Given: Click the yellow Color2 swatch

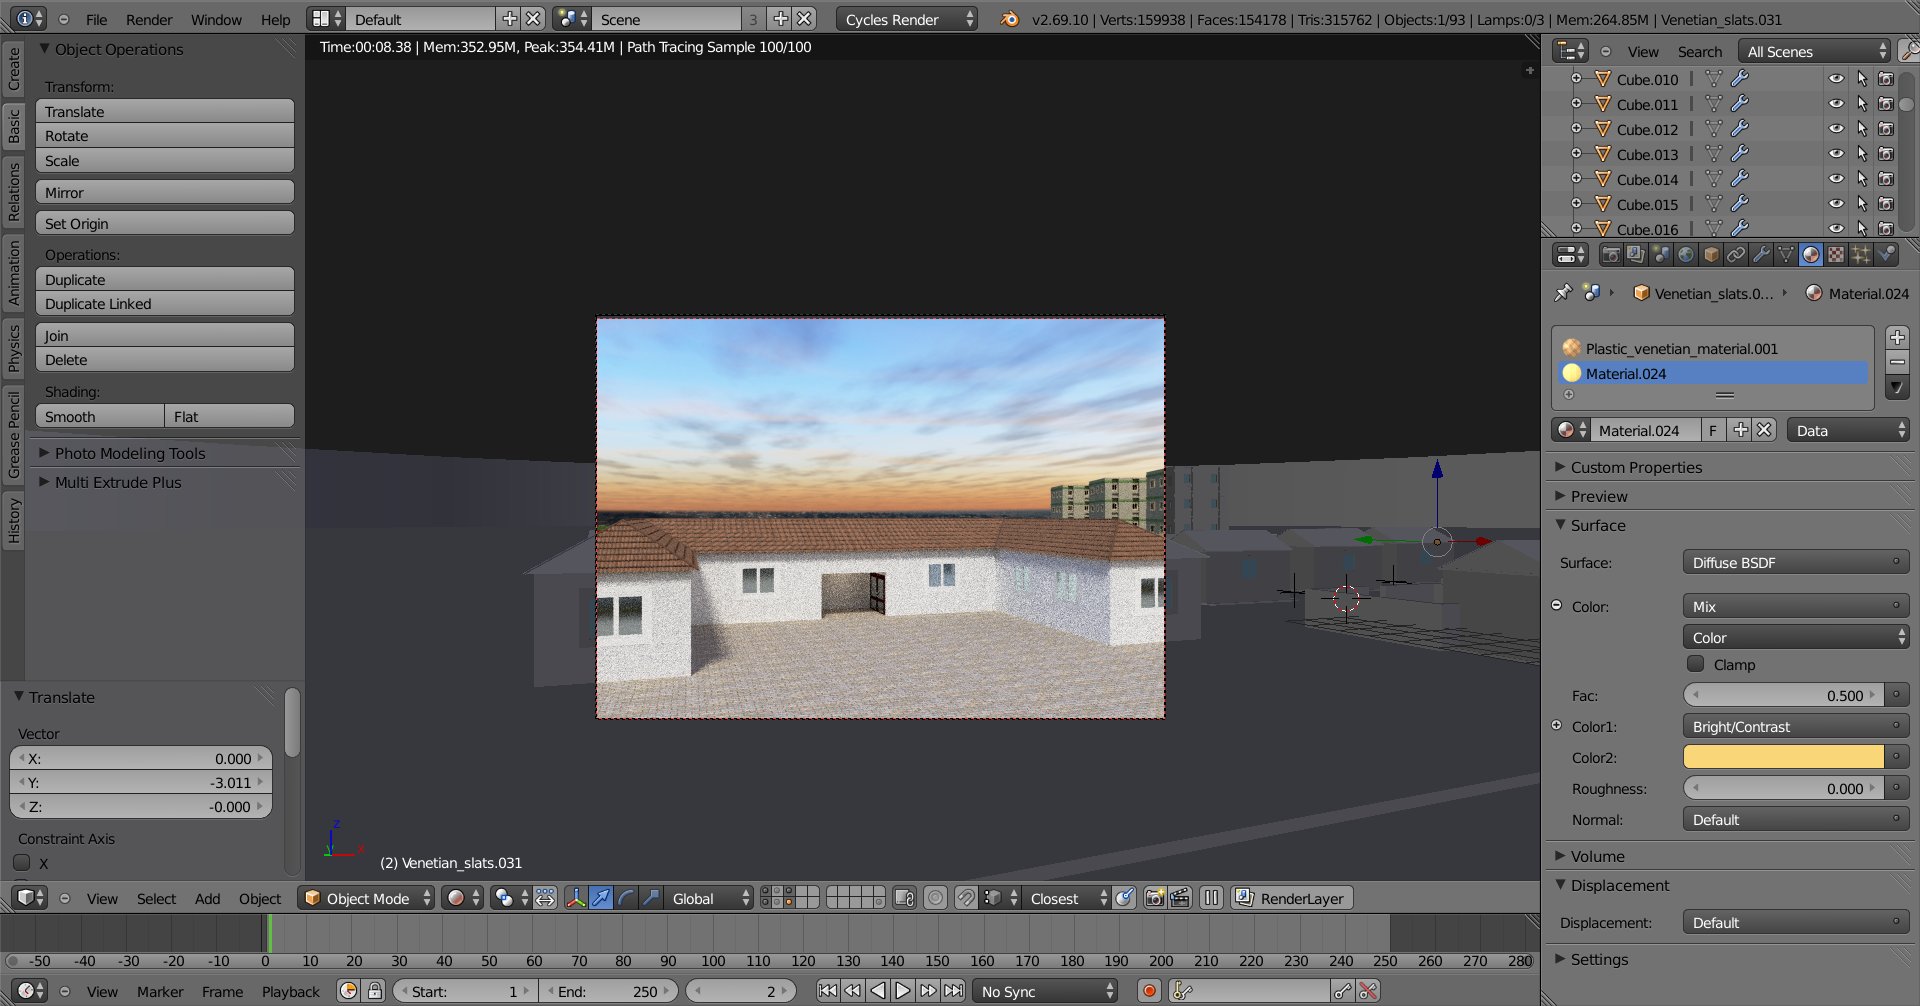Looking at the screenshot, I should click(1783, 757).
